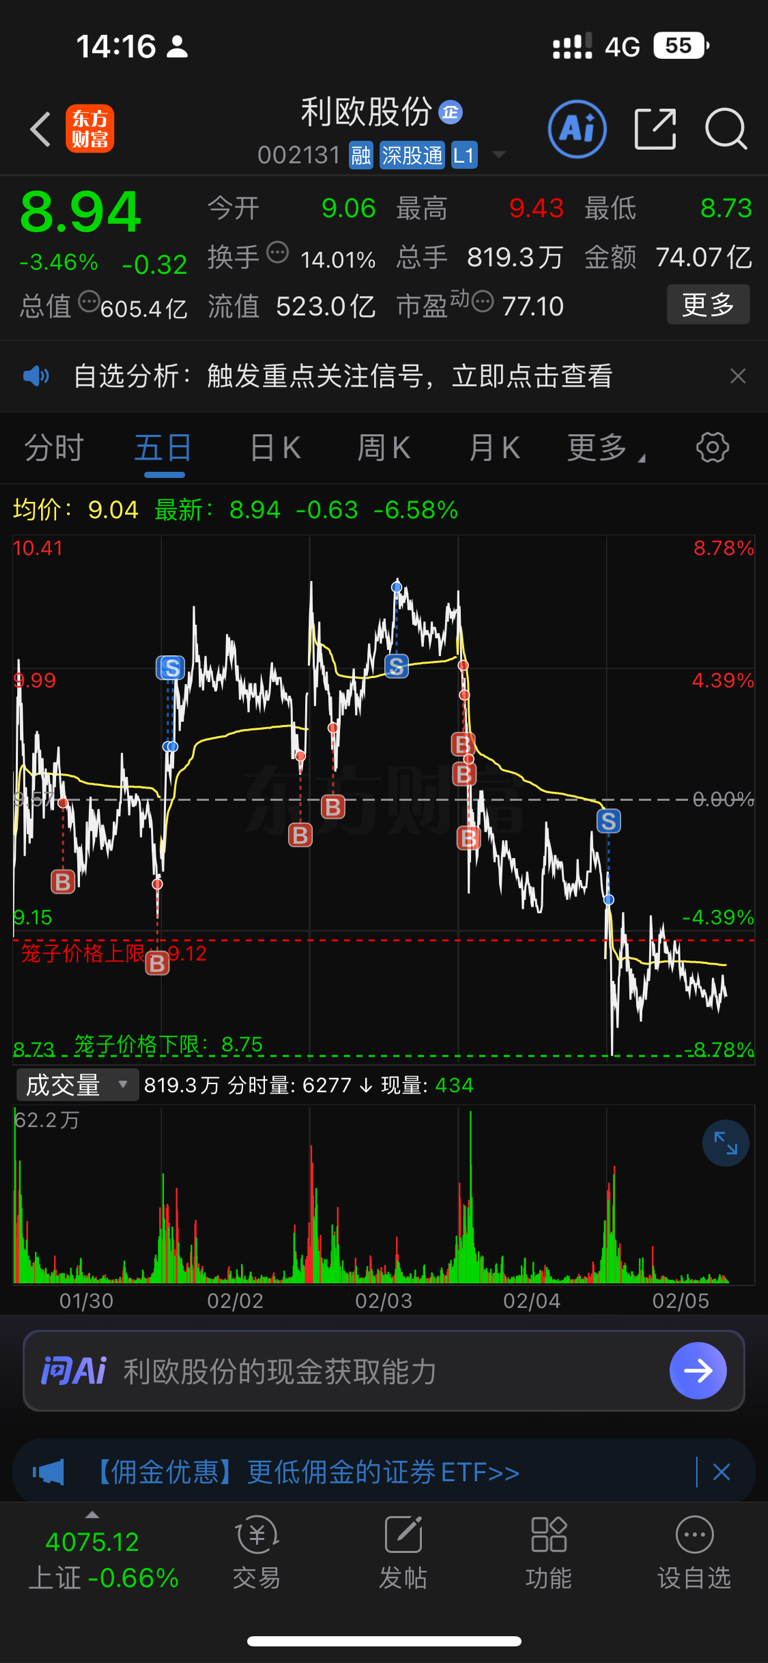
Task: Expand the 更多 chart period menu
Action: coord(605,448)
